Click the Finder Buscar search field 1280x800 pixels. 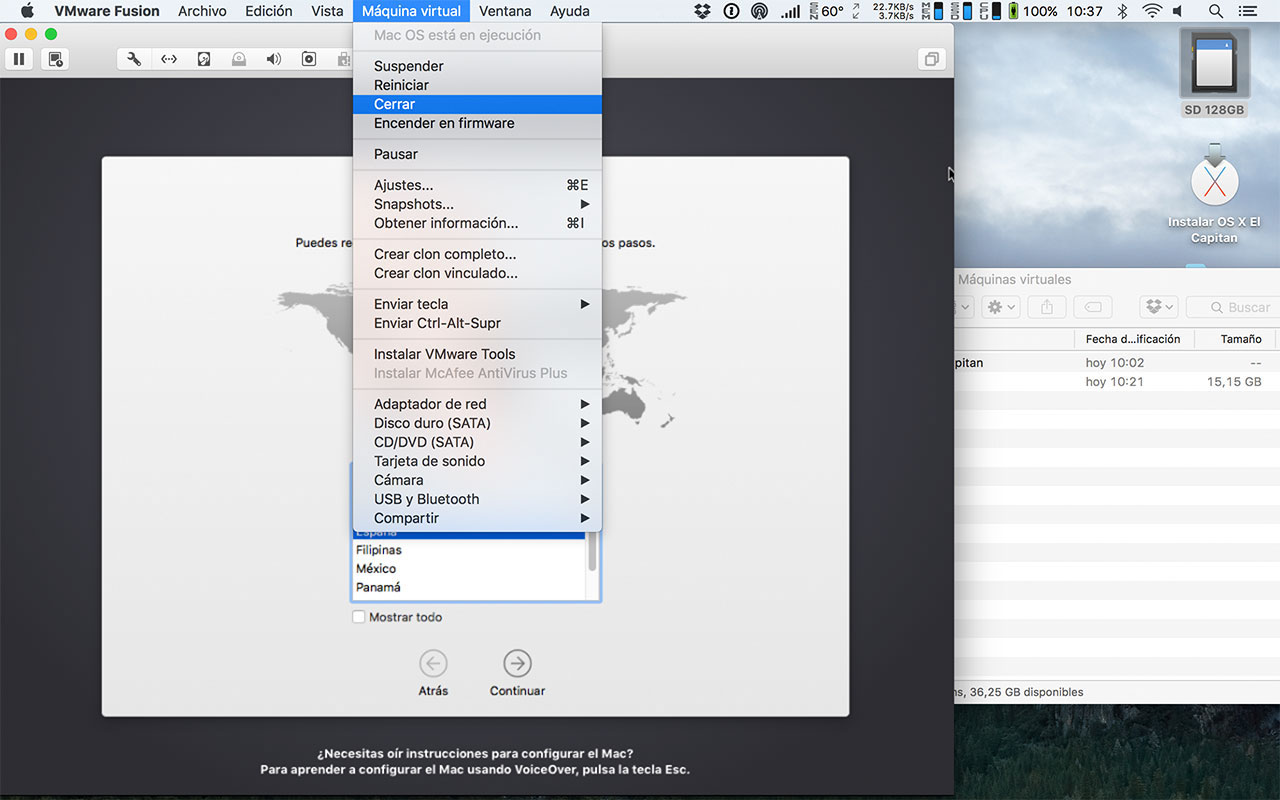tap(1233, 307)
